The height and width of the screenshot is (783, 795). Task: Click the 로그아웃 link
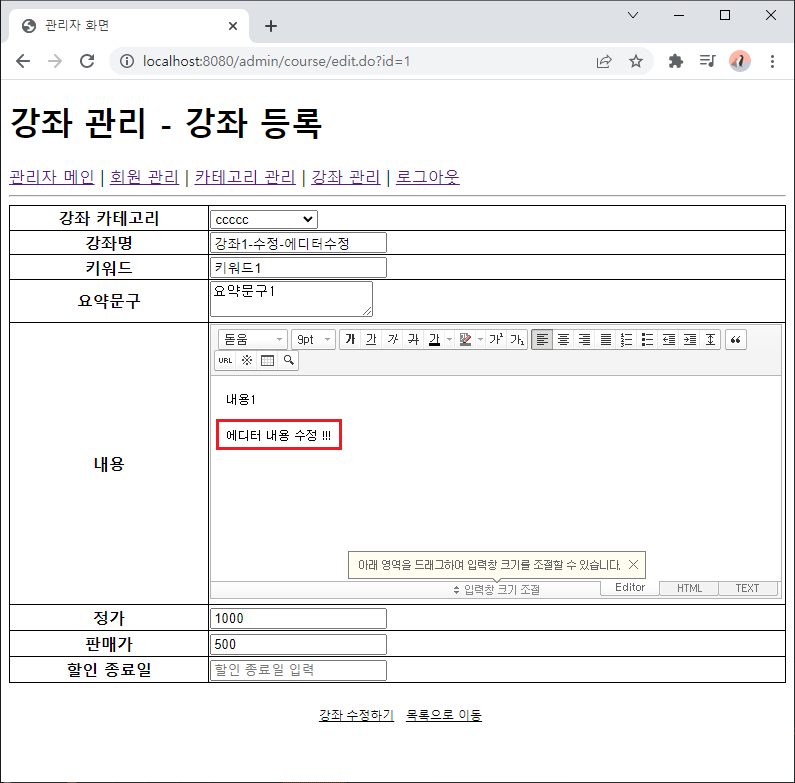coord(427,177)
